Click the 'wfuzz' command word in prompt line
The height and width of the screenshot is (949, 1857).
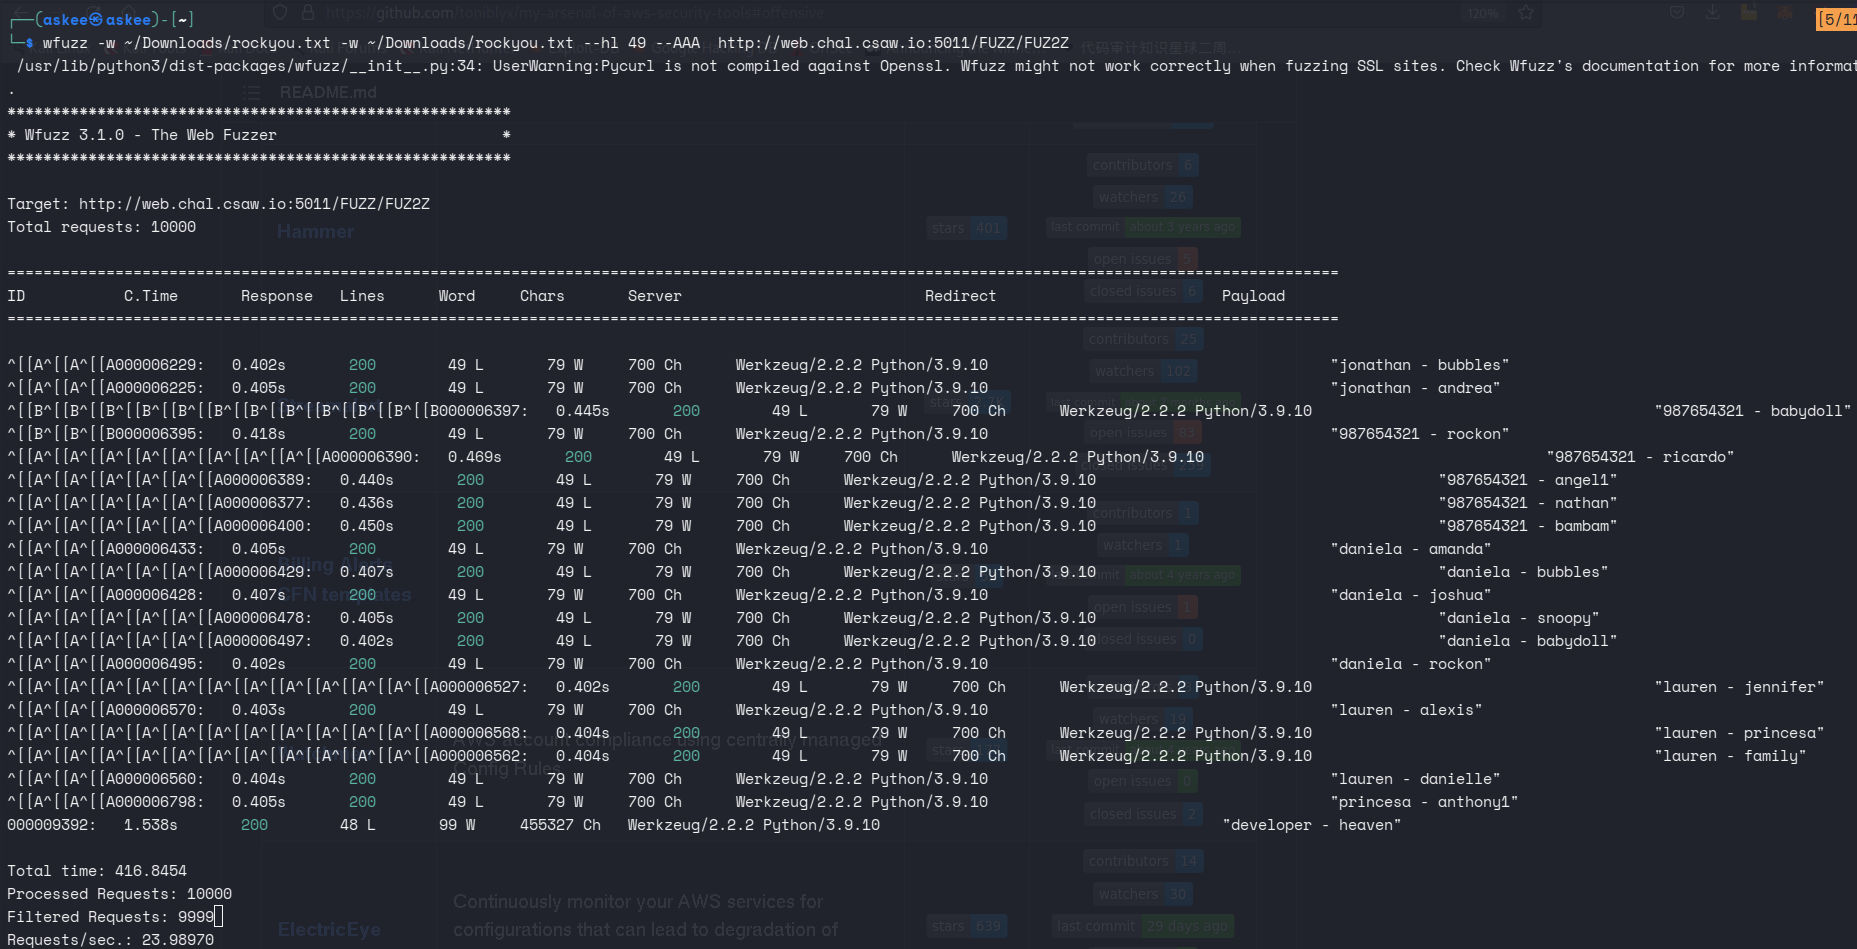pos(65,43)
